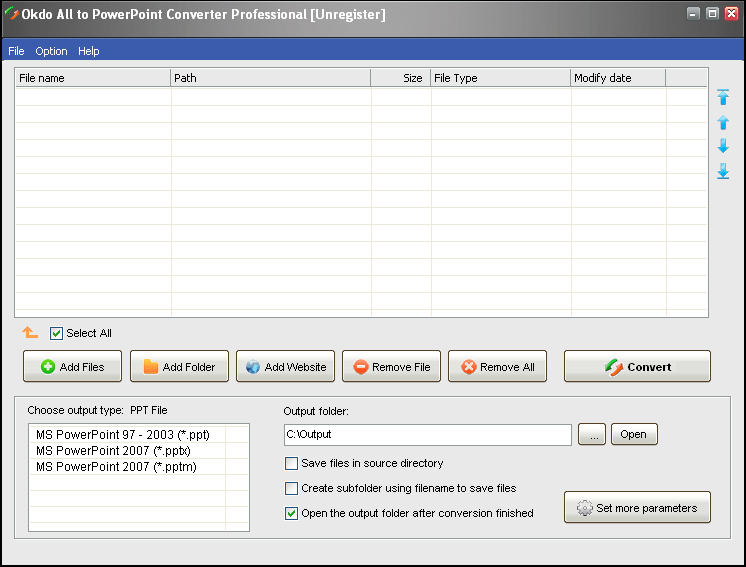This screenshot has width=746, height=567.
Task: Click the Okdo app logo in the title bar
Action: tap(11, 14)
